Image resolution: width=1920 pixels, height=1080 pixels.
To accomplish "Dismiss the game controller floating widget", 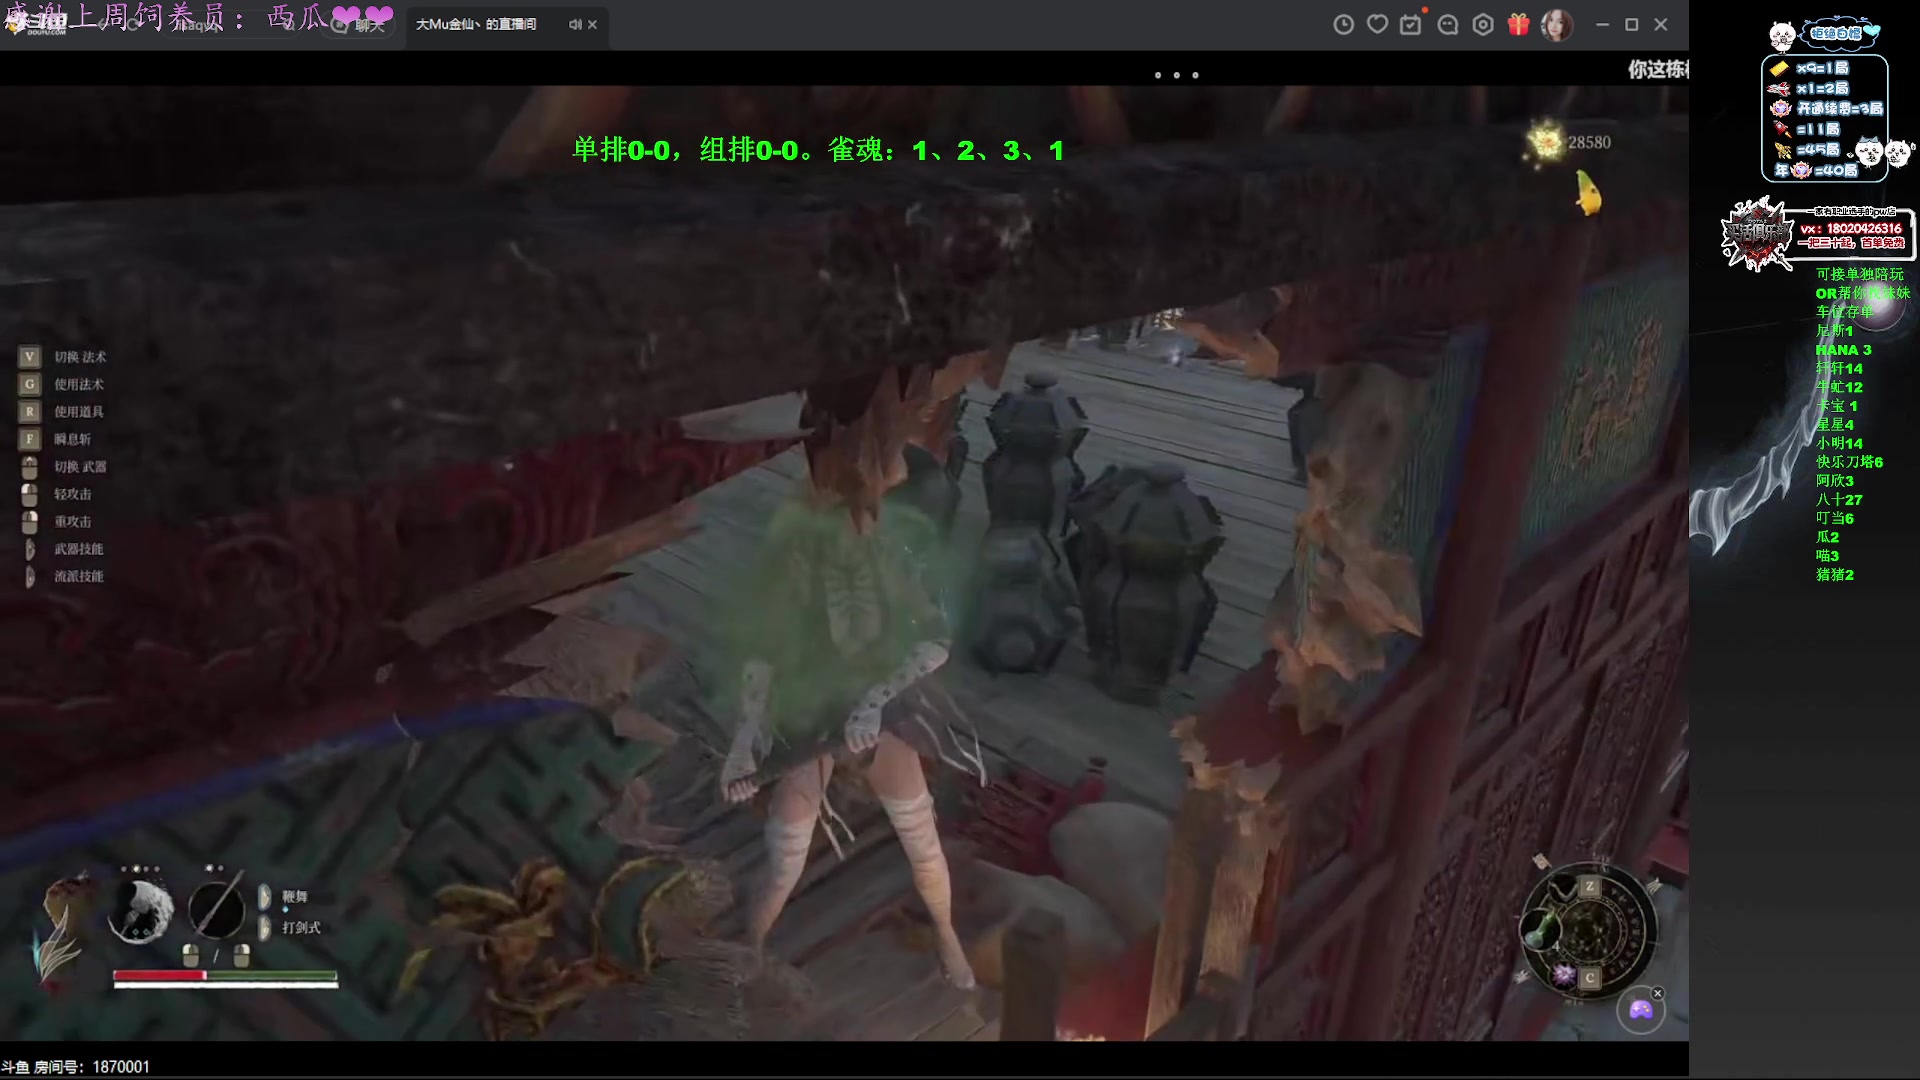I will click(x=1657, y=993).
